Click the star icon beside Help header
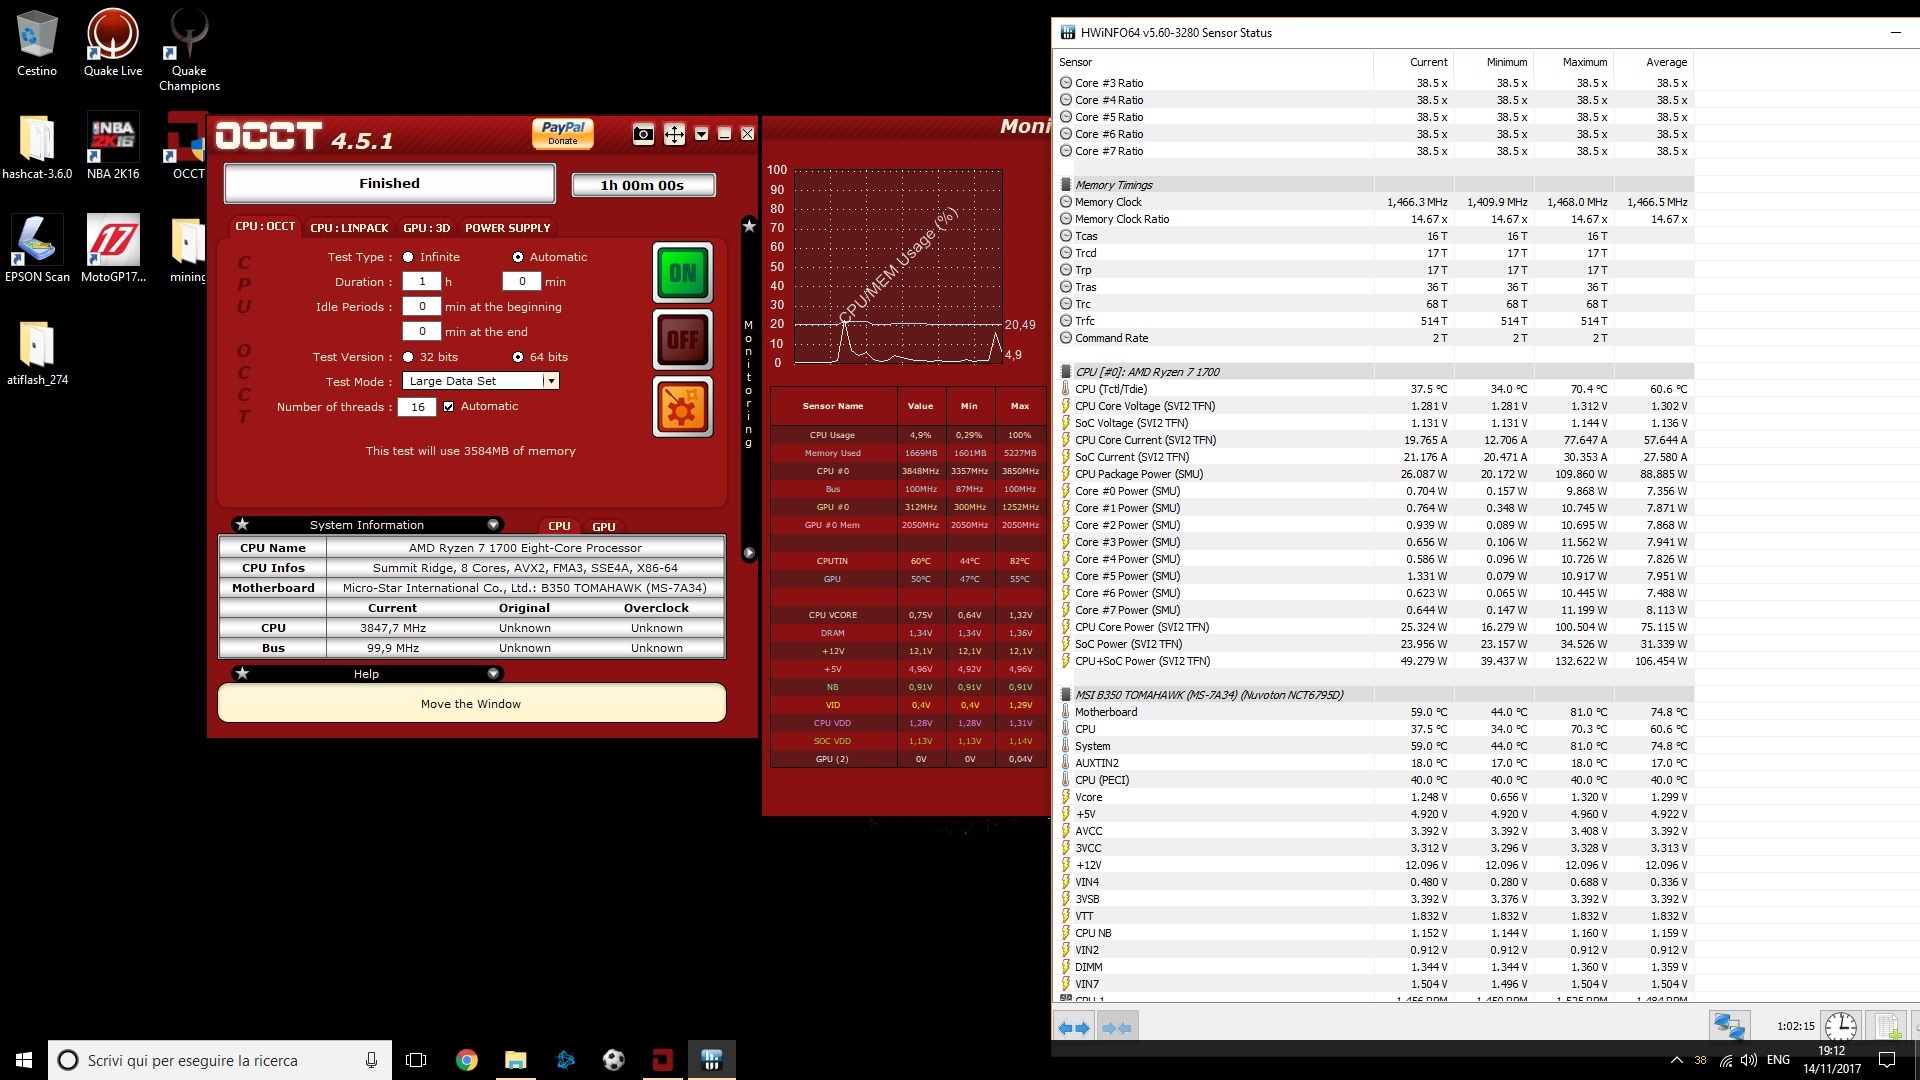The height and width of the screenshot is (1080, 1920). coord(242,673)
